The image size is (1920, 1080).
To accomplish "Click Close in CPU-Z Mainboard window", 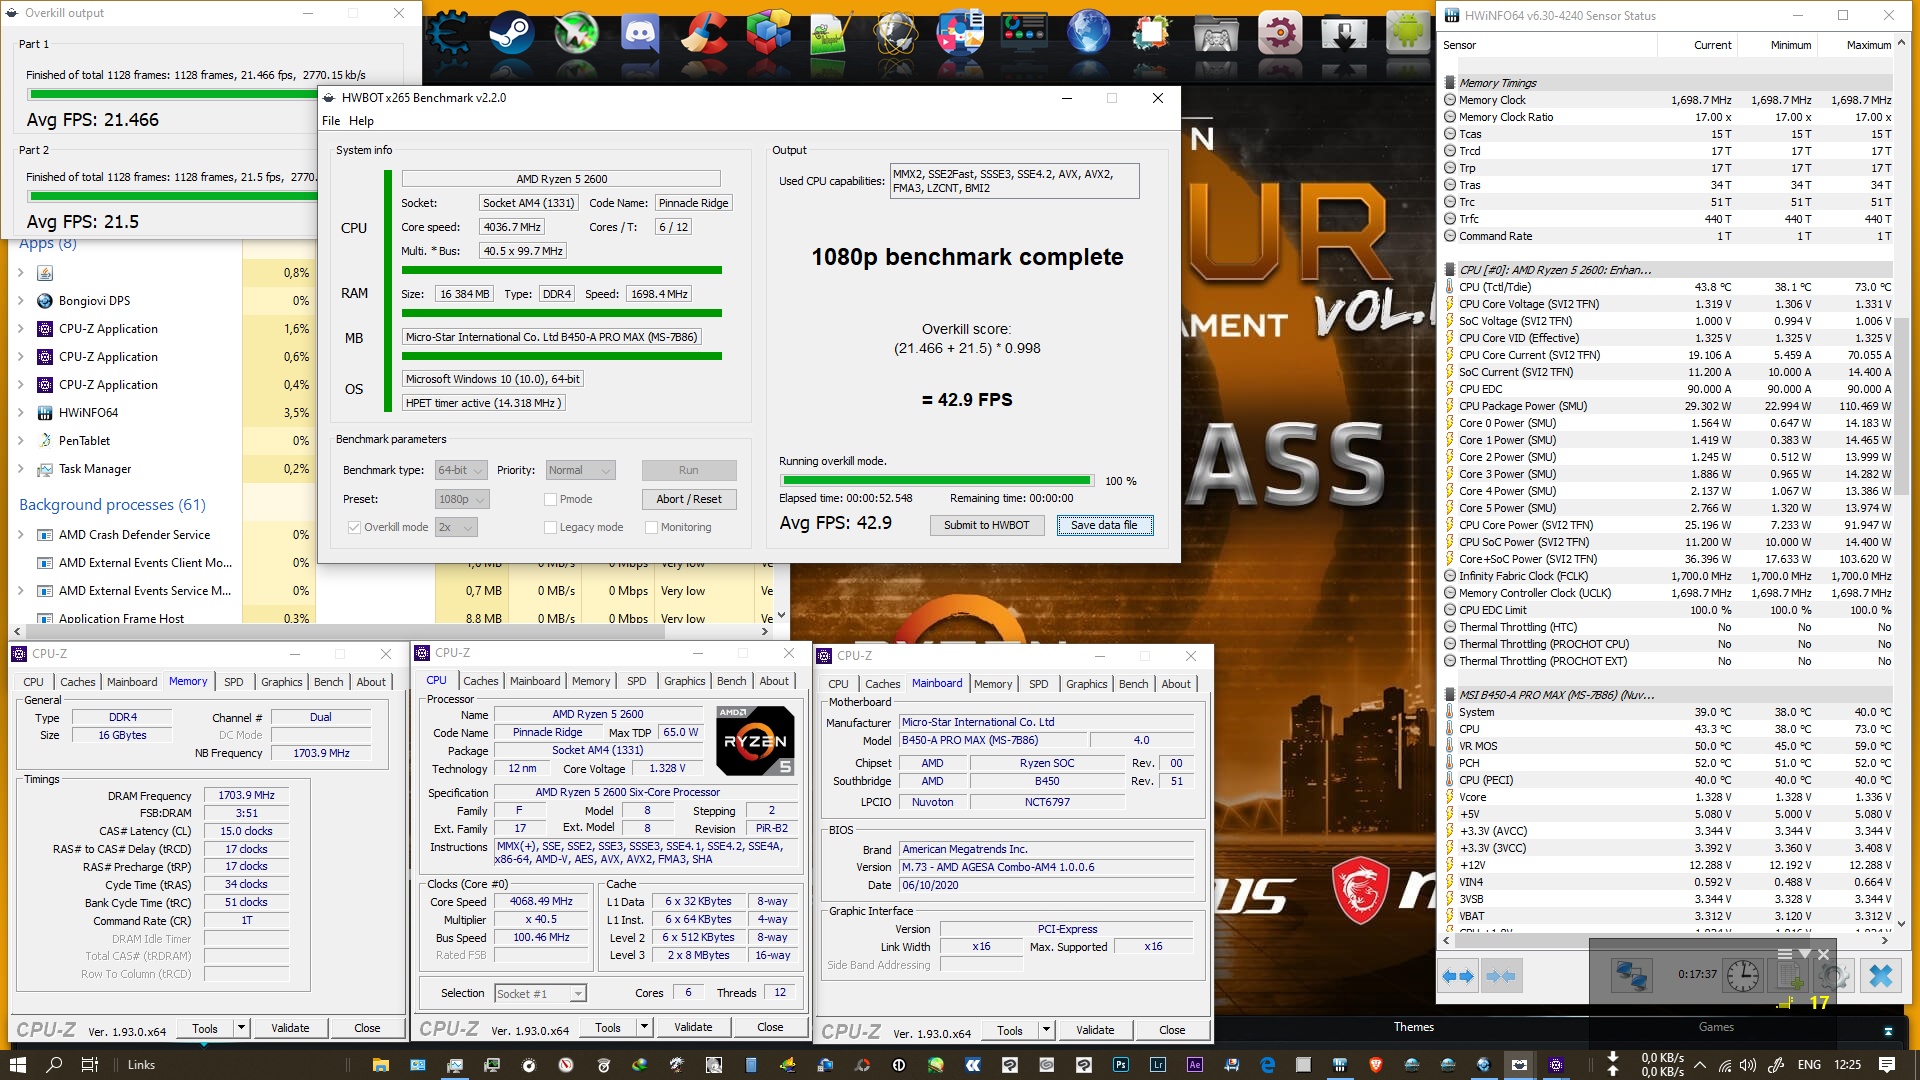I will [x=1172, y=1030].
